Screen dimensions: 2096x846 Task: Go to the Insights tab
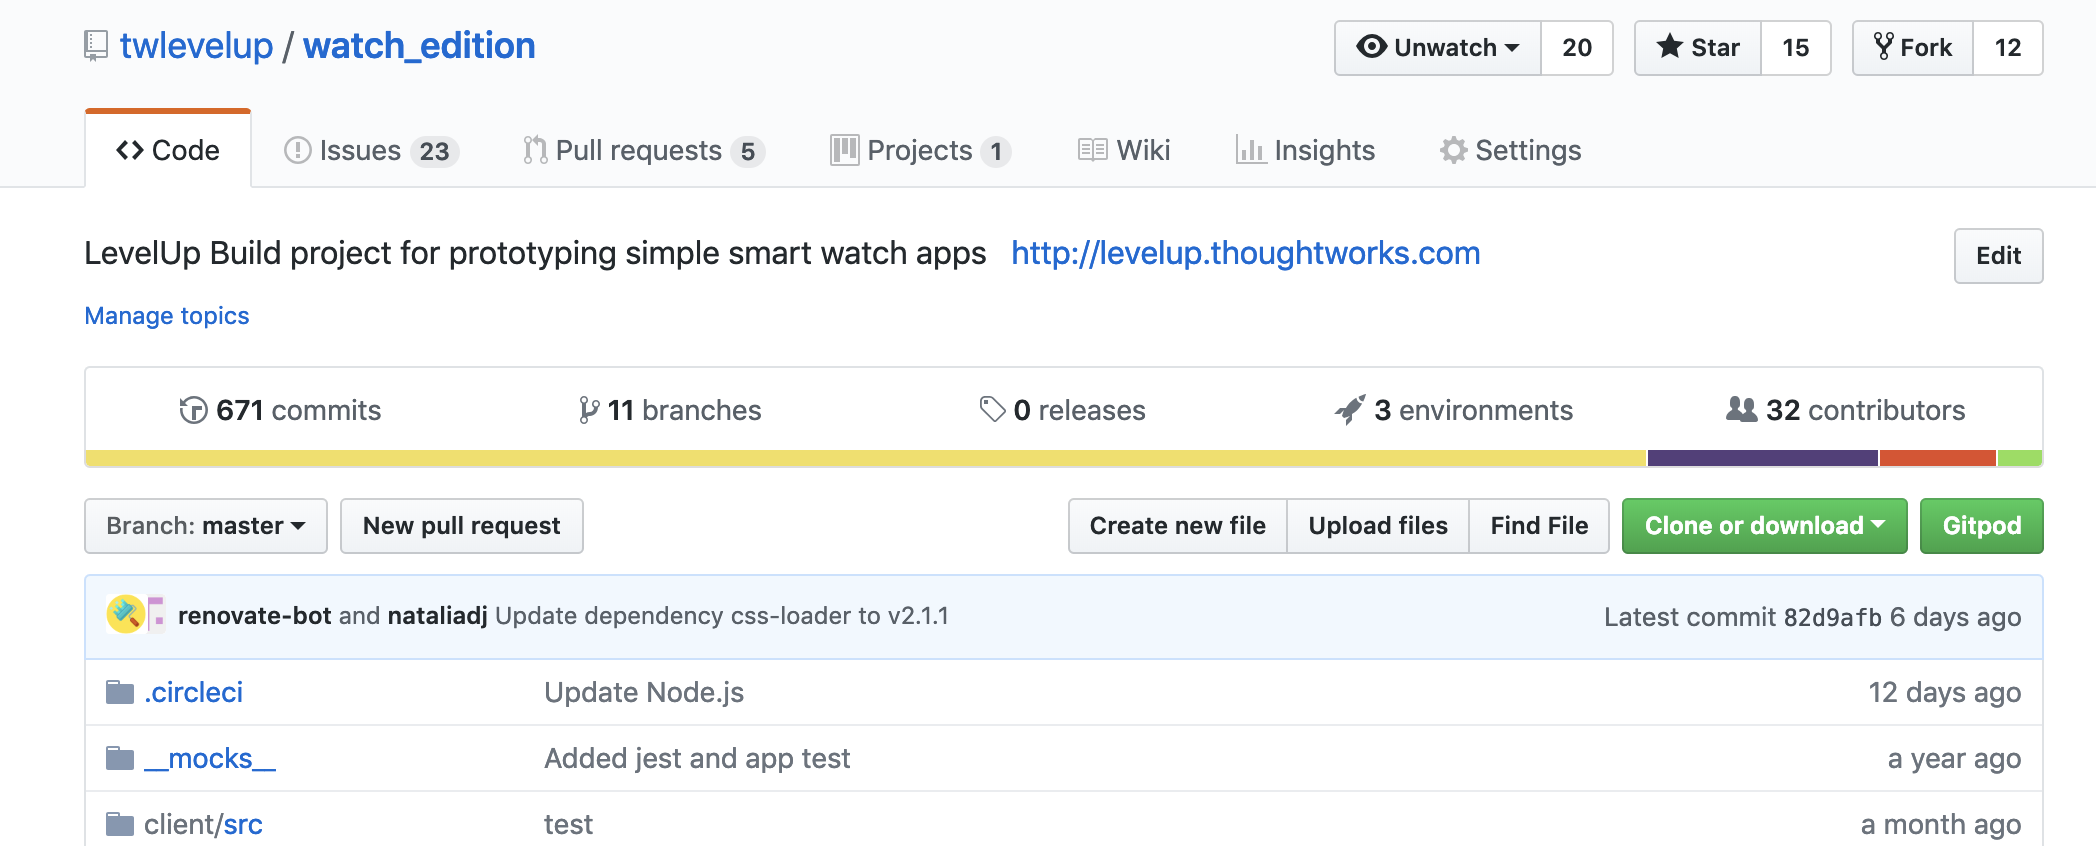click(x=1305, y=150)
